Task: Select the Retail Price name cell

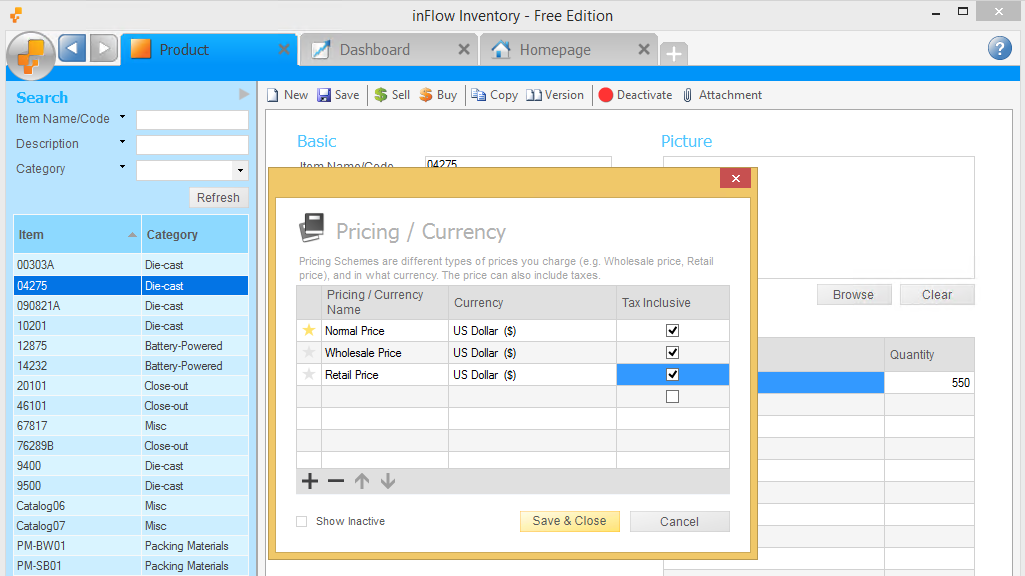Action: [x=385, y=375]
